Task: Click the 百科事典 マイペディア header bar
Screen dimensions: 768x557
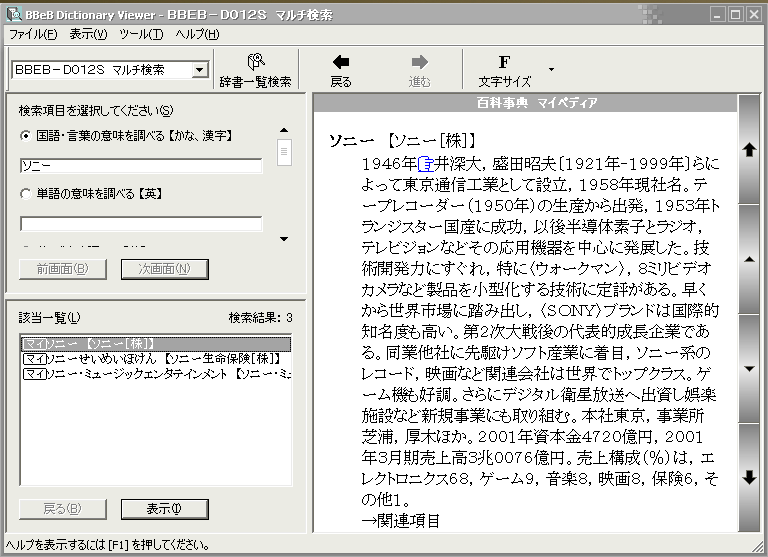Action: tap(525, 103)
